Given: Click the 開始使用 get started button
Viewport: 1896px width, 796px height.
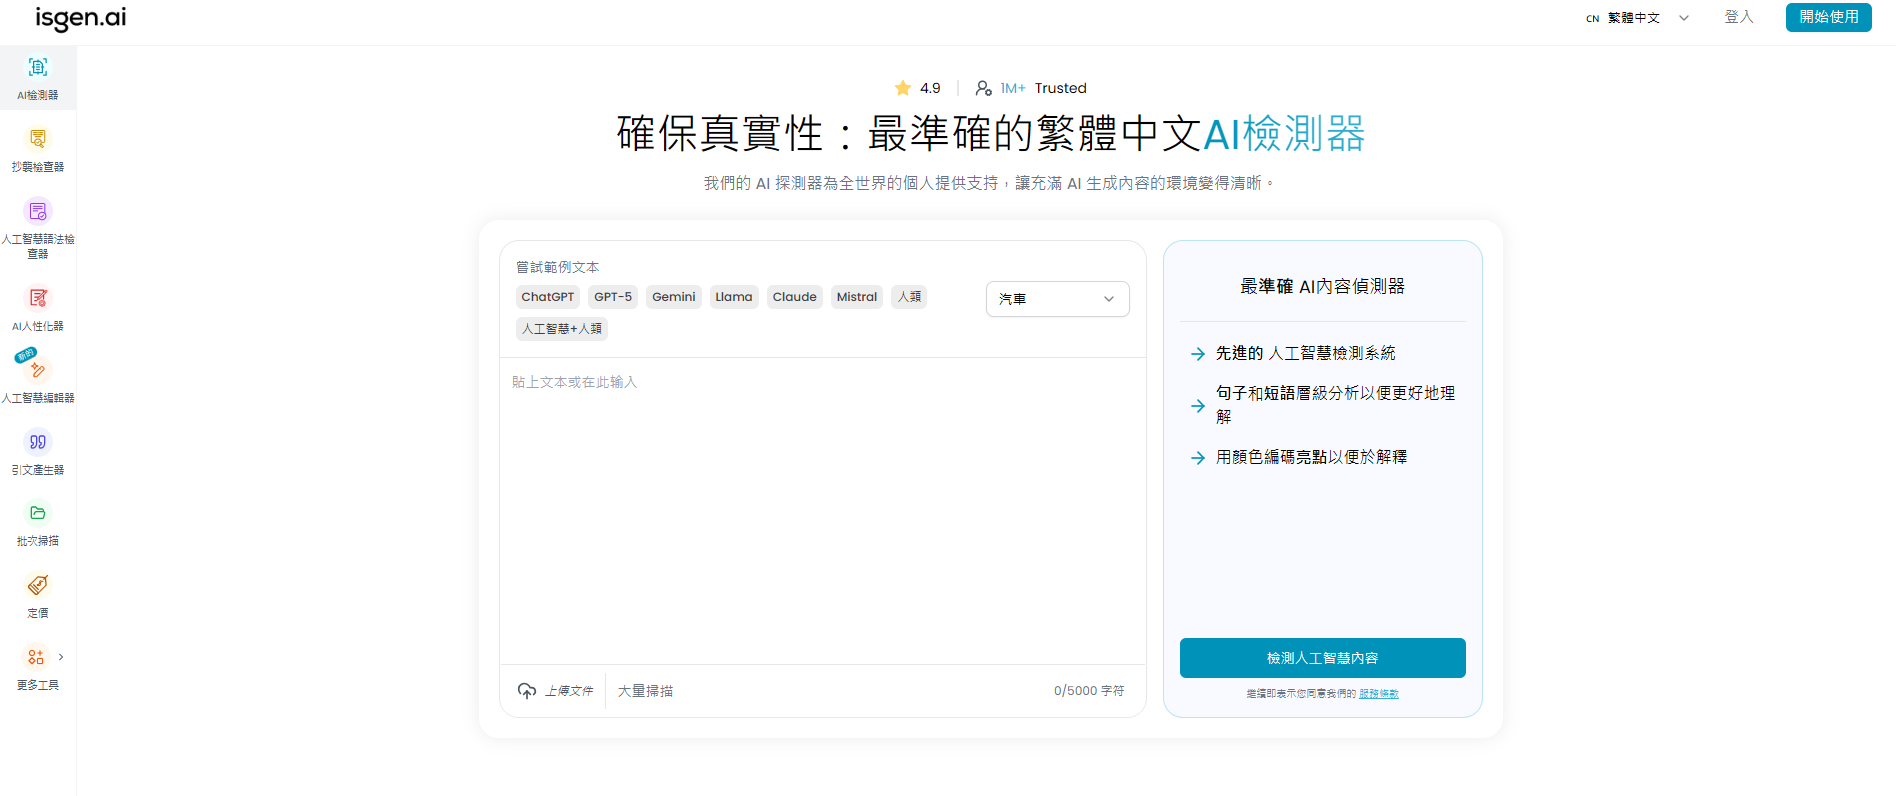Looking at the screenshot, I should coord(1828,17).
